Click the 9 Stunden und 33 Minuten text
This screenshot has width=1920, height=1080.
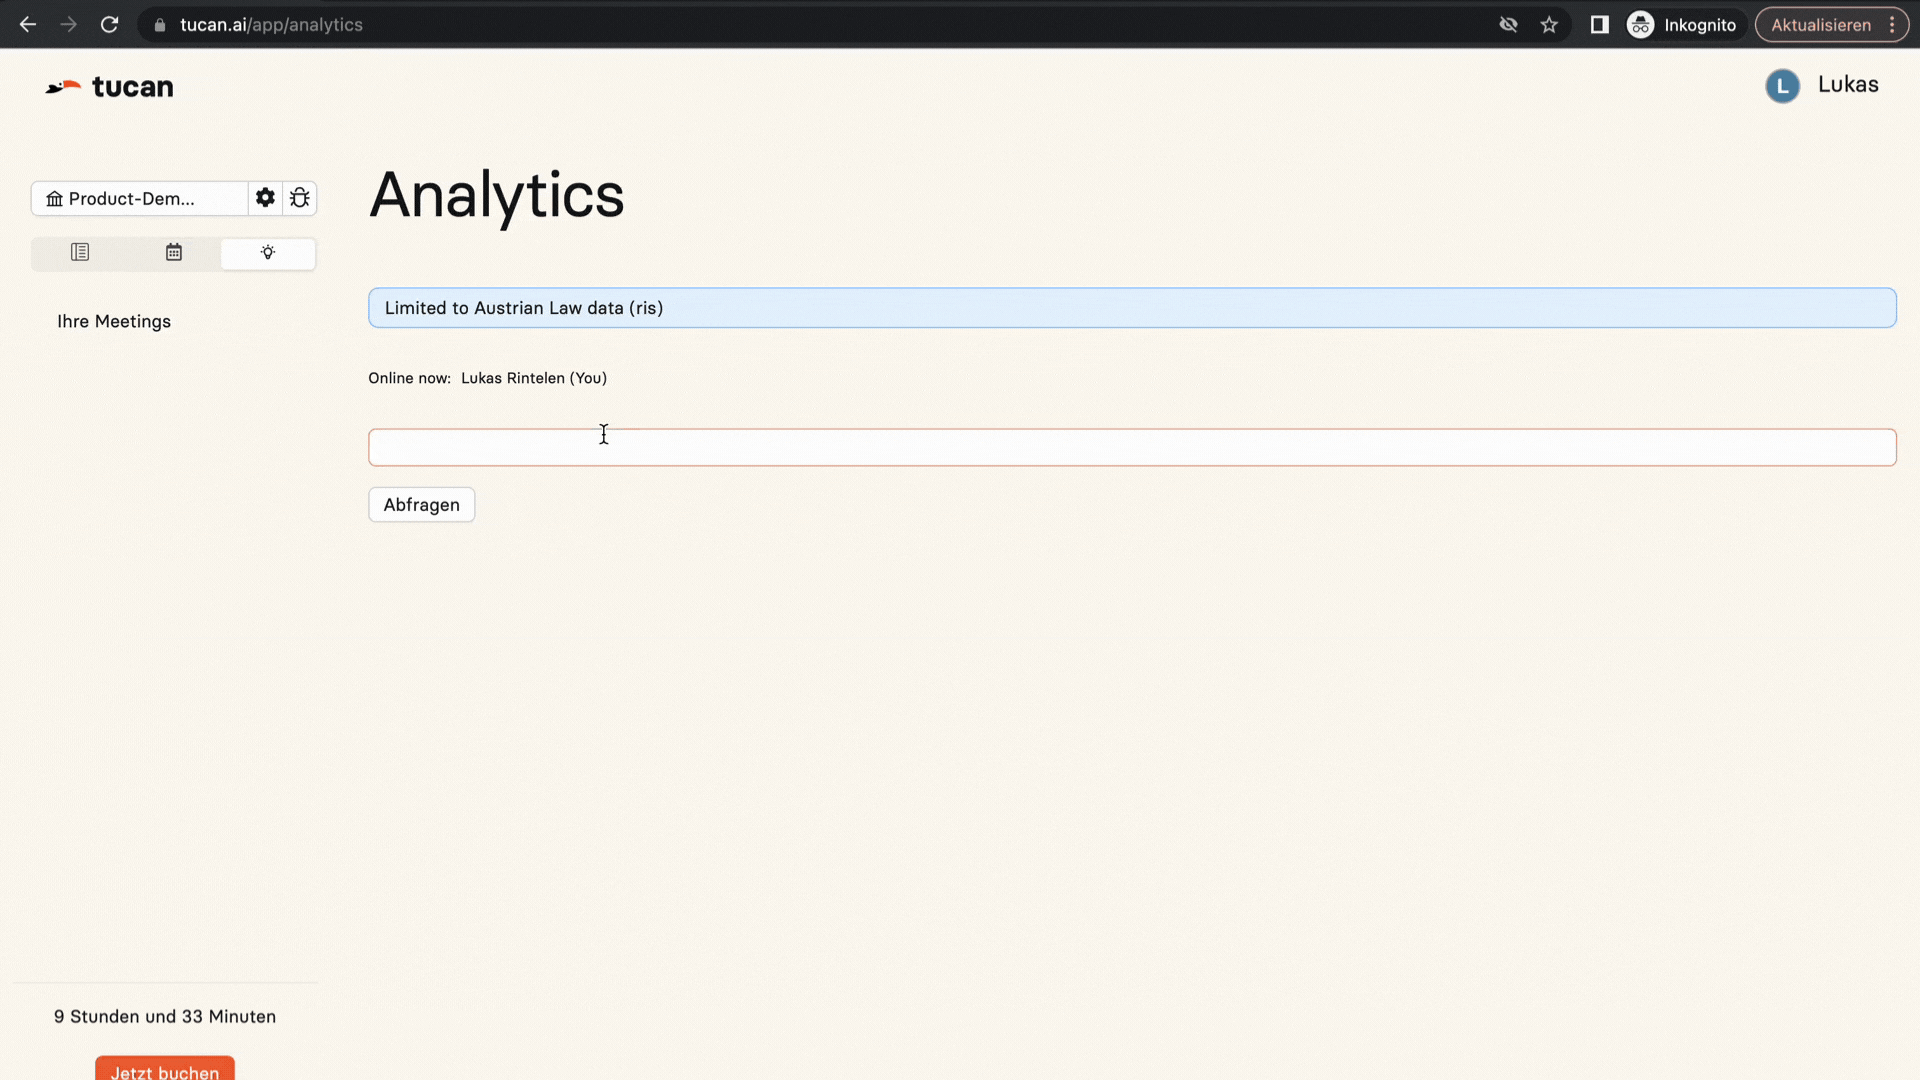(165, 1016)
